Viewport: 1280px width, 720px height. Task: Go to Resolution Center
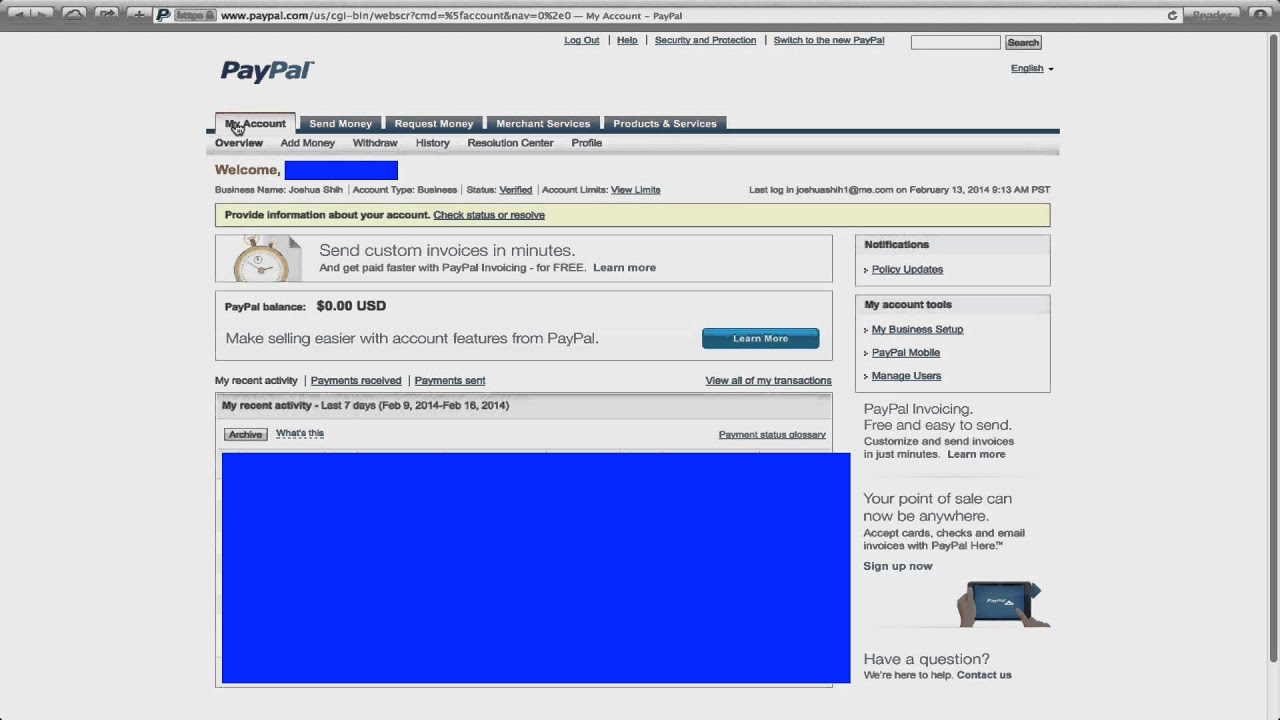coord(510,143)
